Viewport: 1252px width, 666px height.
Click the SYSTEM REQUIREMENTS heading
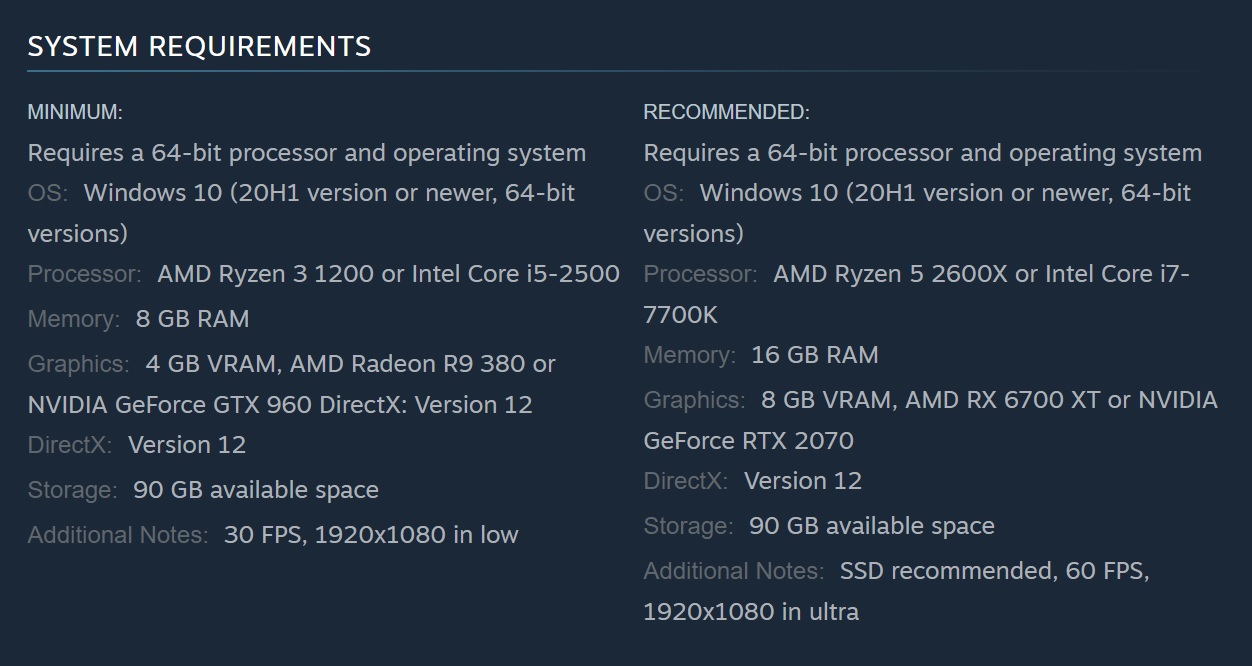199,46
